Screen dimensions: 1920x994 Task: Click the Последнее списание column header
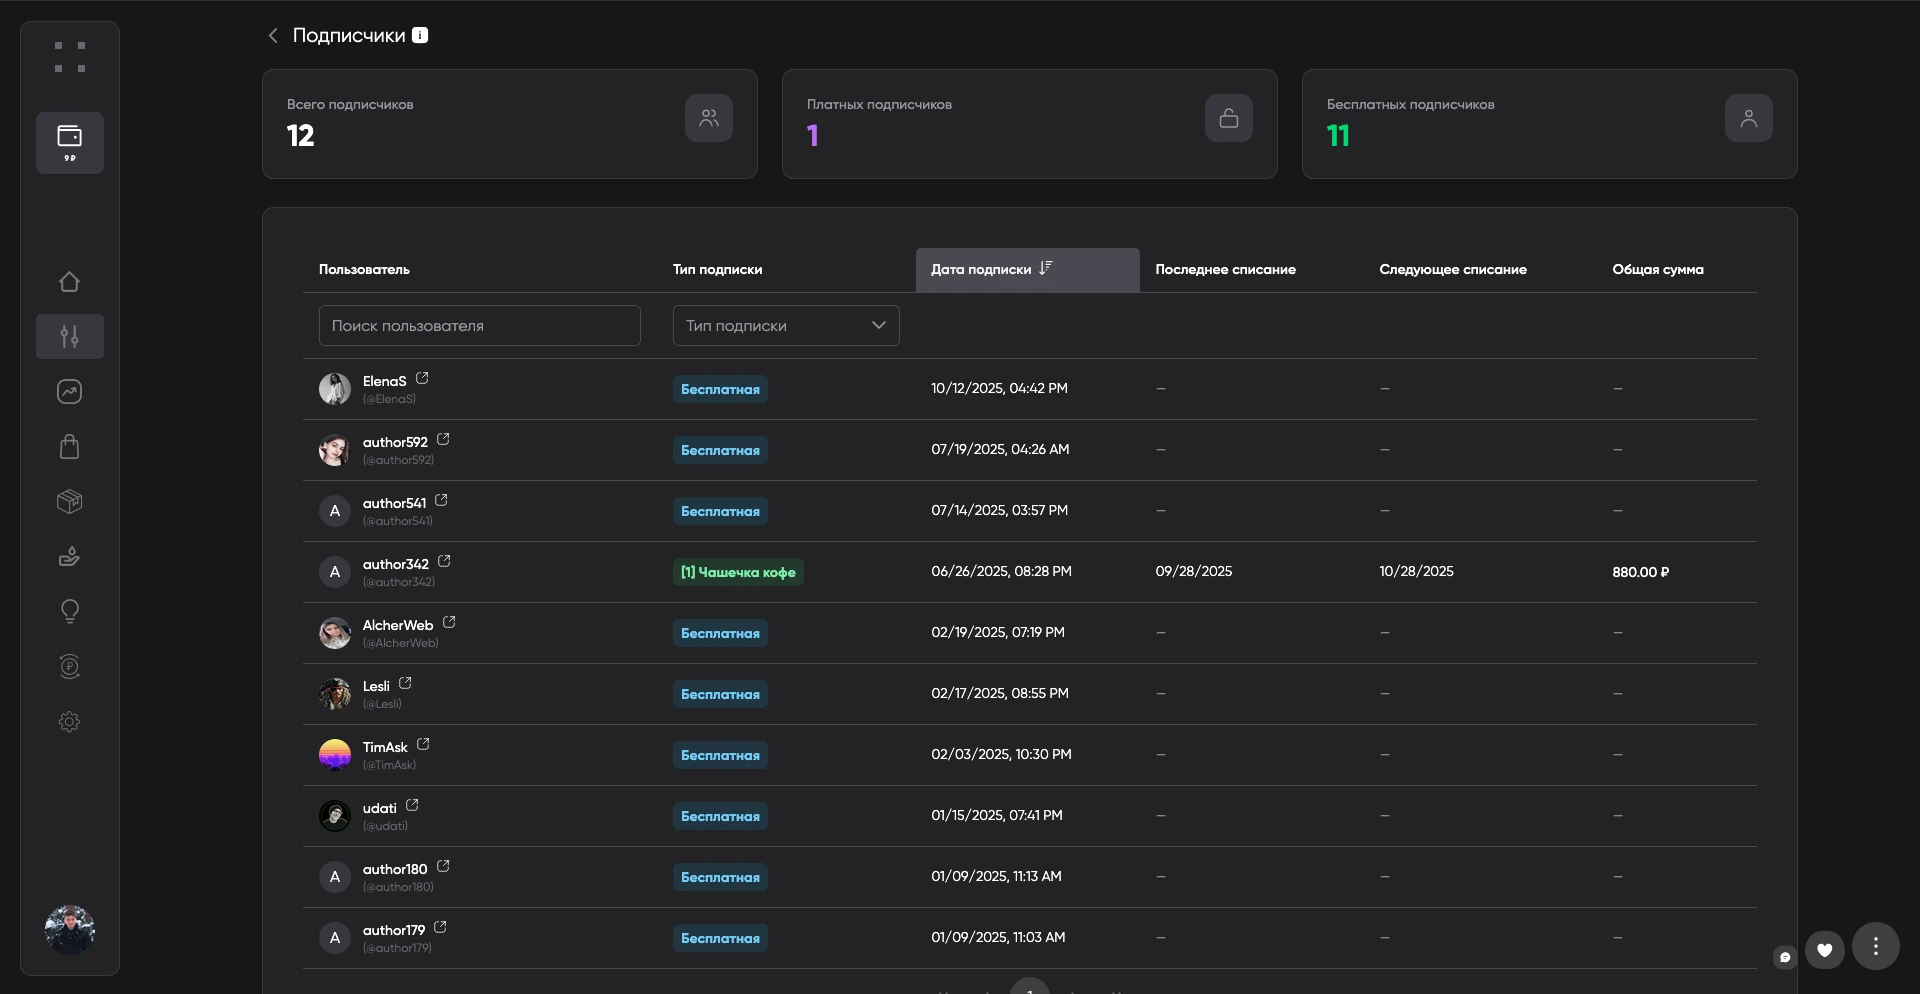(x=1225, y=270)
